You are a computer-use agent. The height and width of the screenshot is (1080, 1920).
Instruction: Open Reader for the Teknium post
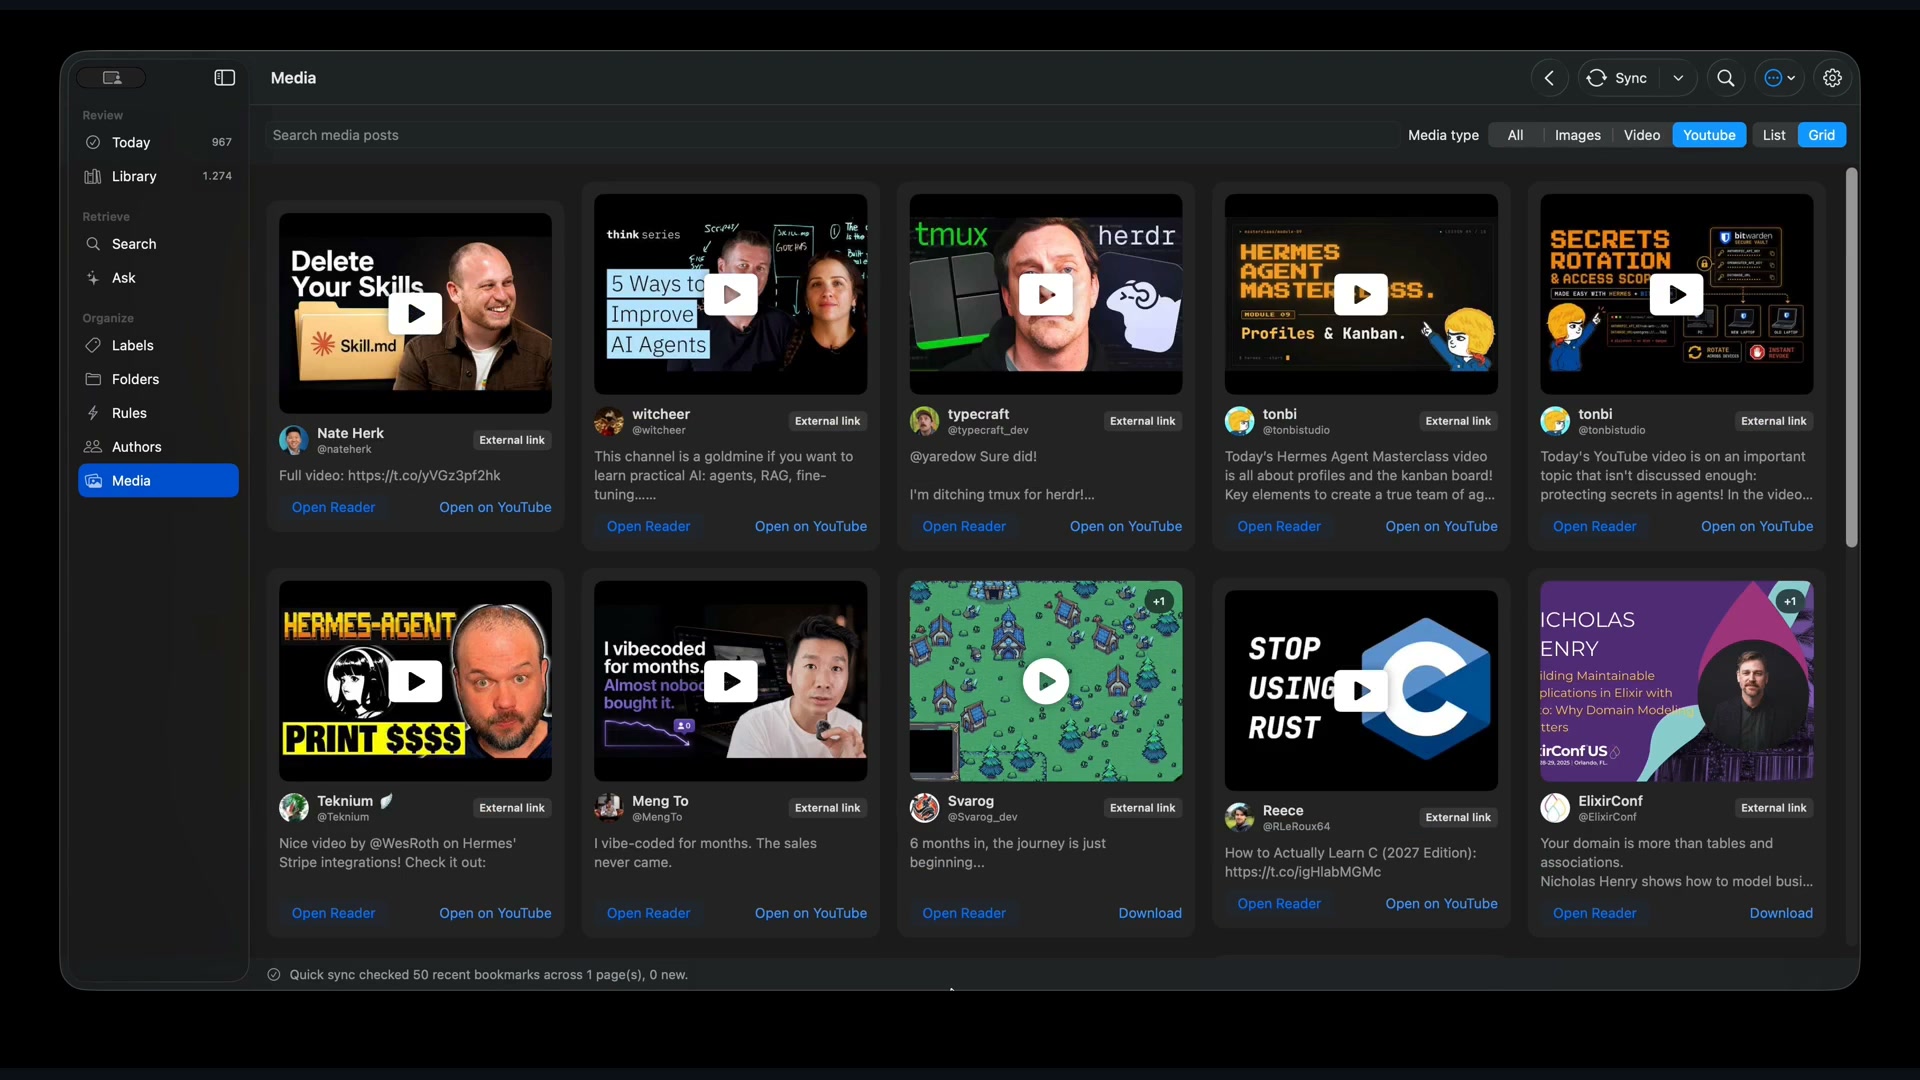(x=333, y=914)
